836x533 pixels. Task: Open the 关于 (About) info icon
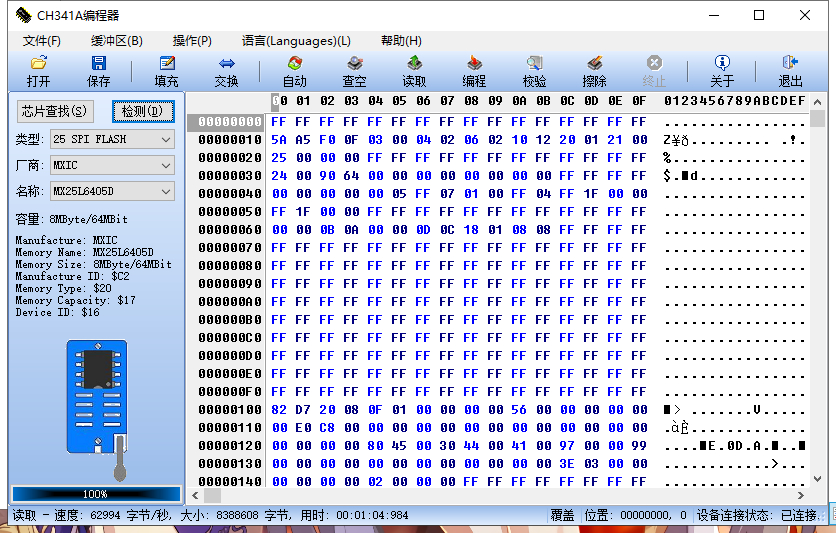722,63
